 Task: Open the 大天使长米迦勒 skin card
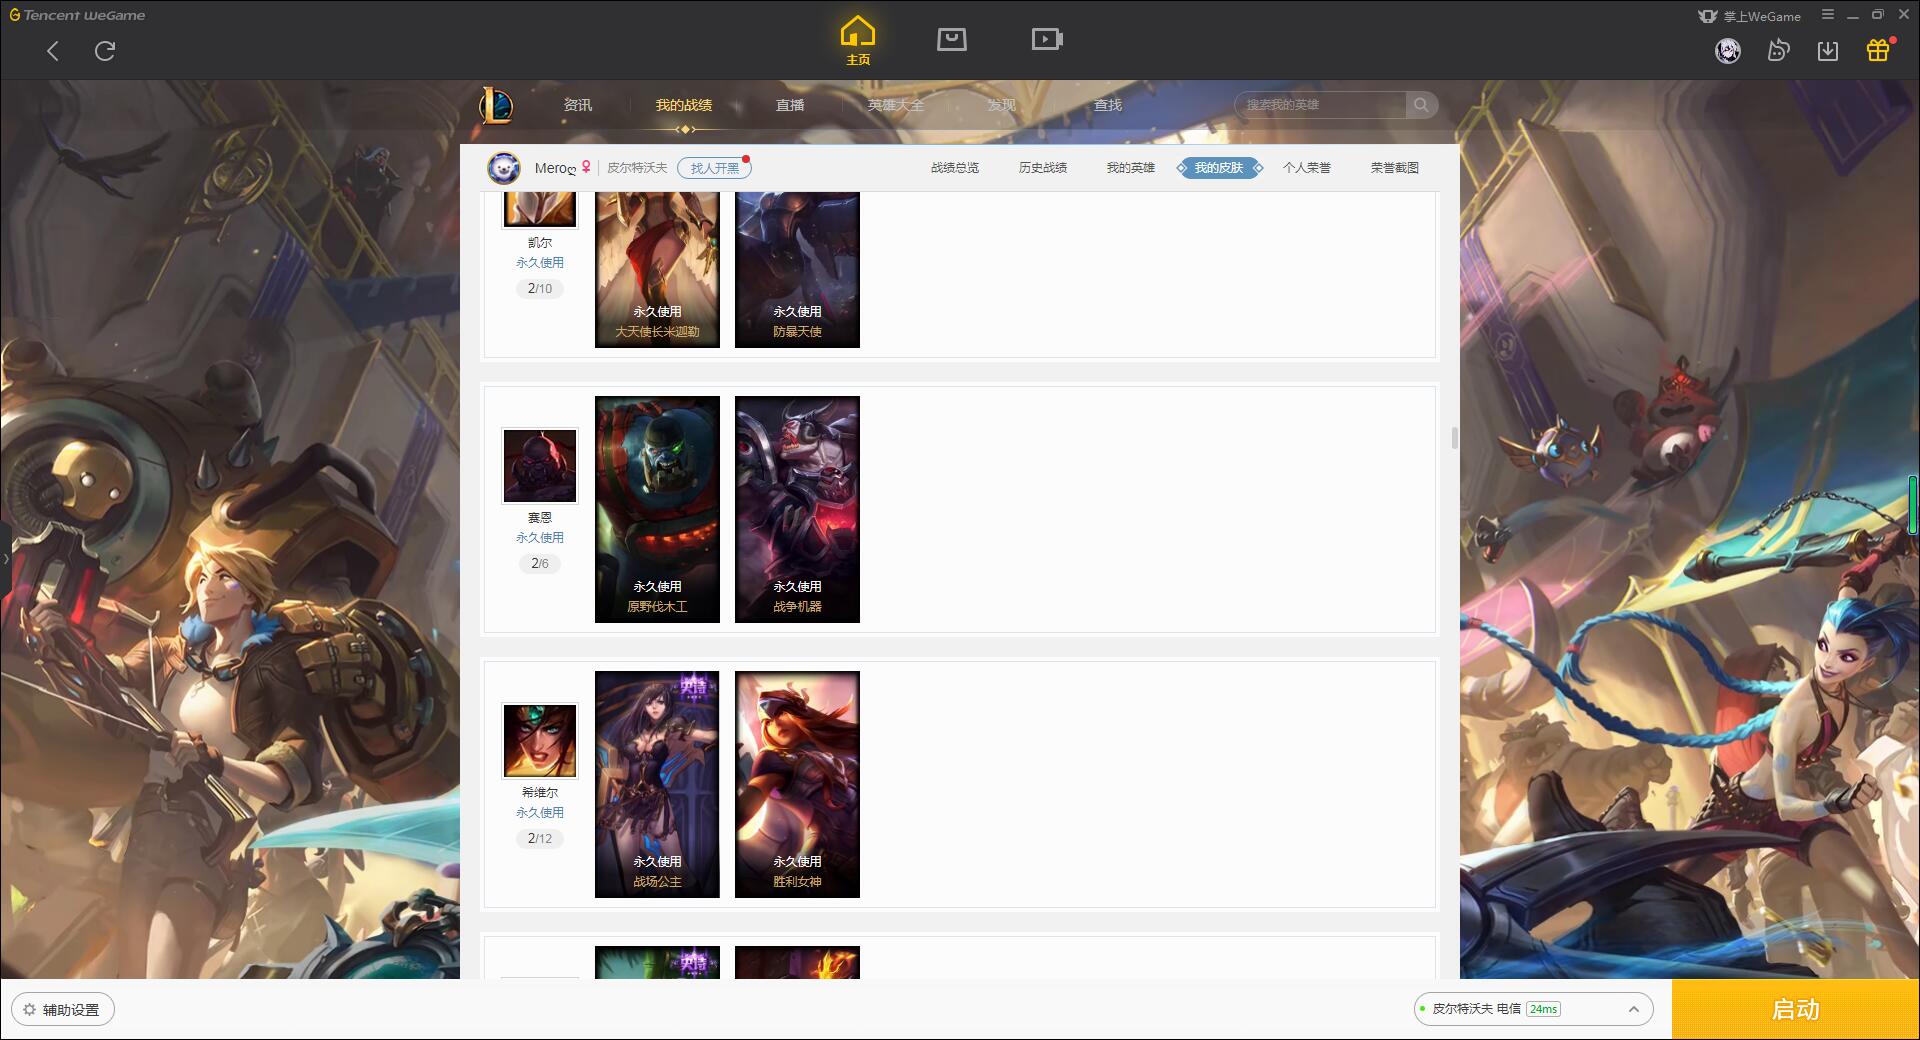[657, 270]
